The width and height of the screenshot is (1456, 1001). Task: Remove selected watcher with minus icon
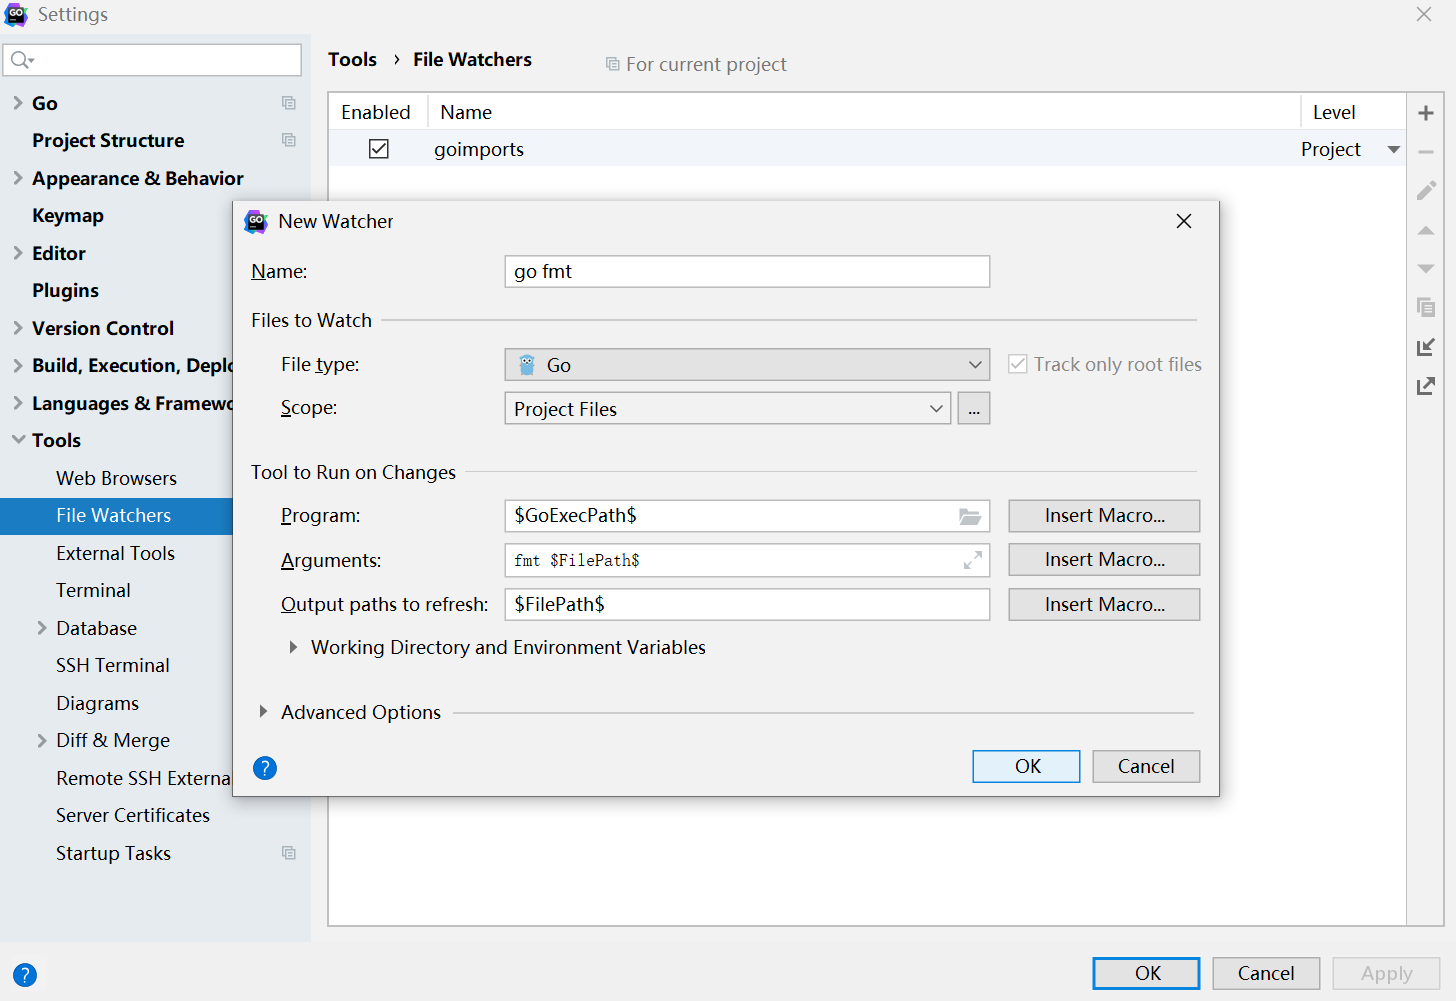point(1426,152)
